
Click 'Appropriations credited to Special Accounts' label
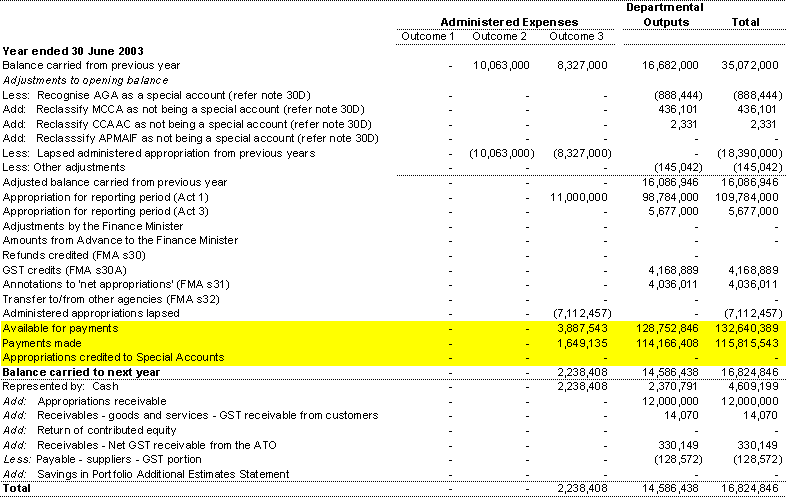coord(113,357)
